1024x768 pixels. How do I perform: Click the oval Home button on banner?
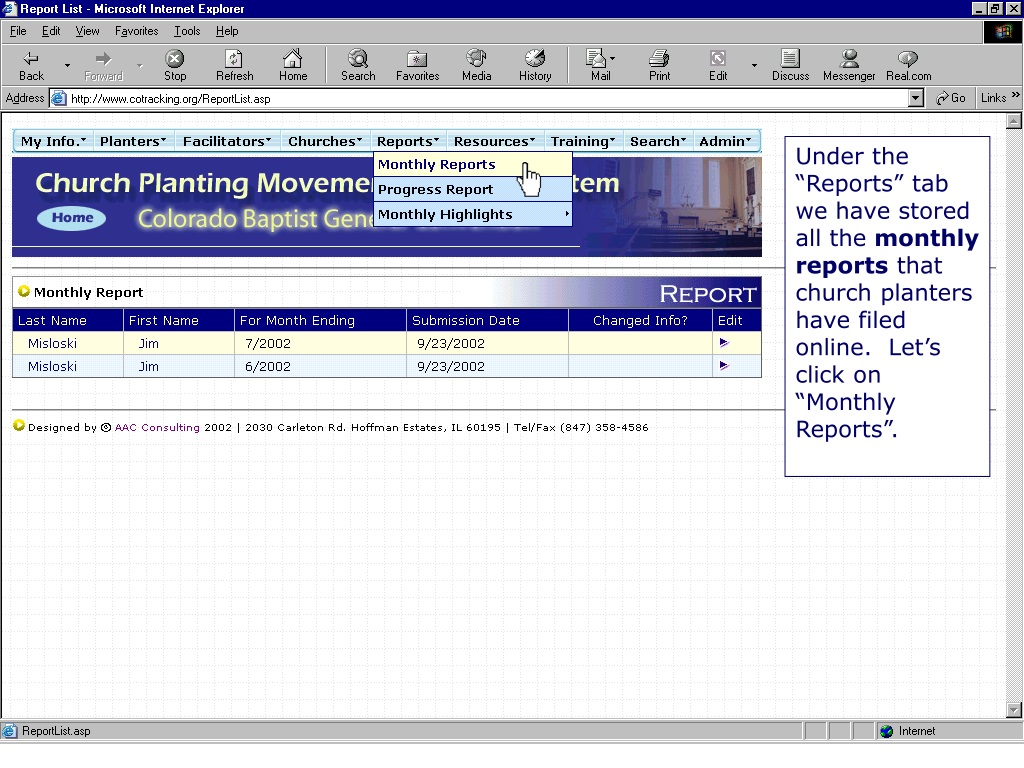pyautogui.click(x=72, y=217)
